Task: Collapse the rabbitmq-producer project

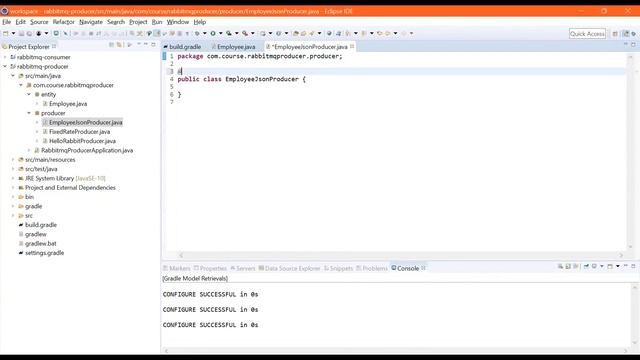Action: 5,66
